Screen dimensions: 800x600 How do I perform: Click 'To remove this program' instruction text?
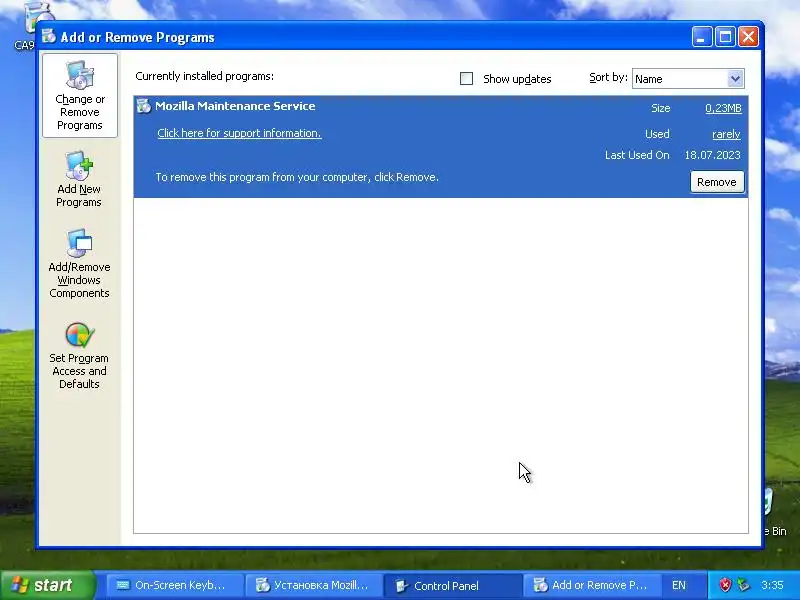tap(297, 177)
